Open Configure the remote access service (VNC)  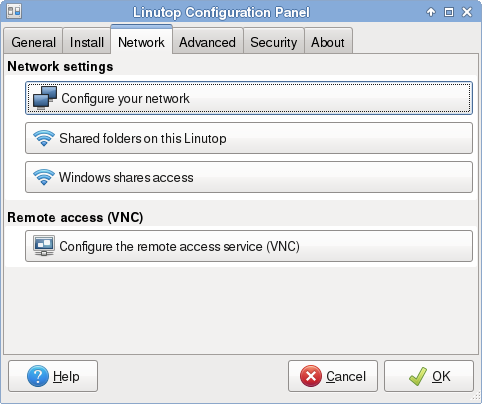point(249,246)
